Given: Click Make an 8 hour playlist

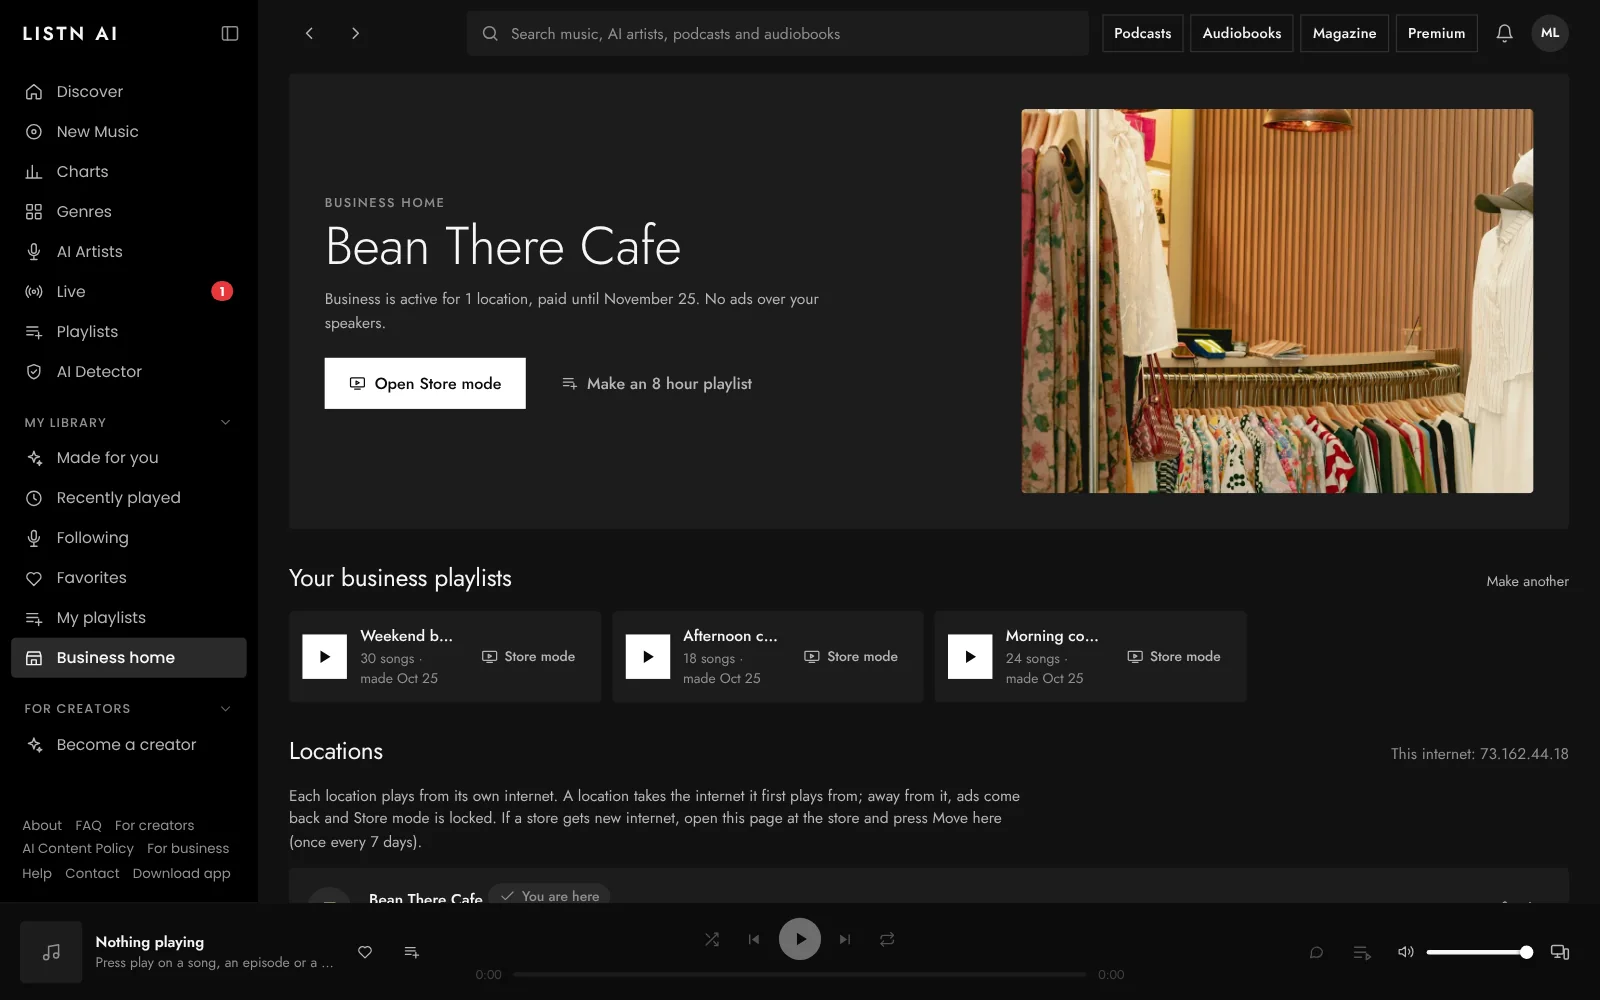Looking at the screenshot, I should click(x=656, y=383).
